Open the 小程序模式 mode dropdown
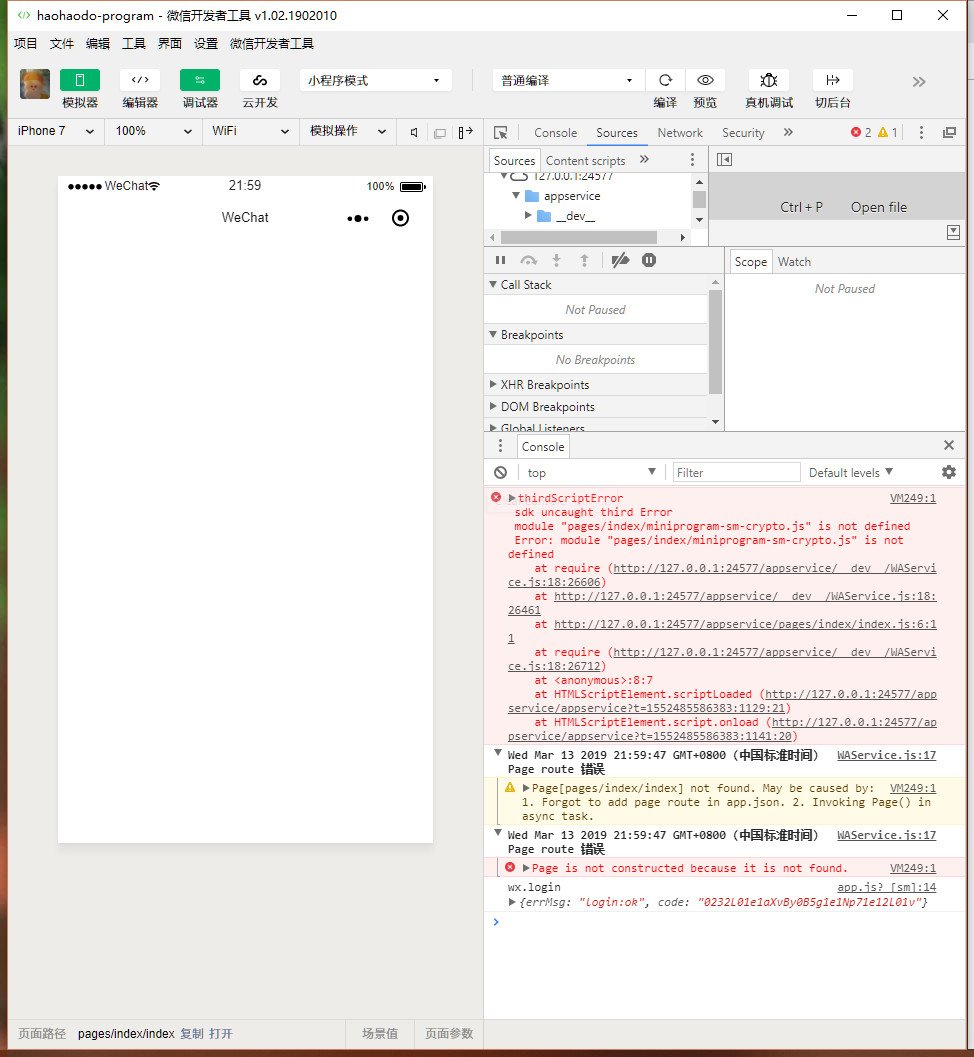The image size is (974, 1057). point(375,80)
